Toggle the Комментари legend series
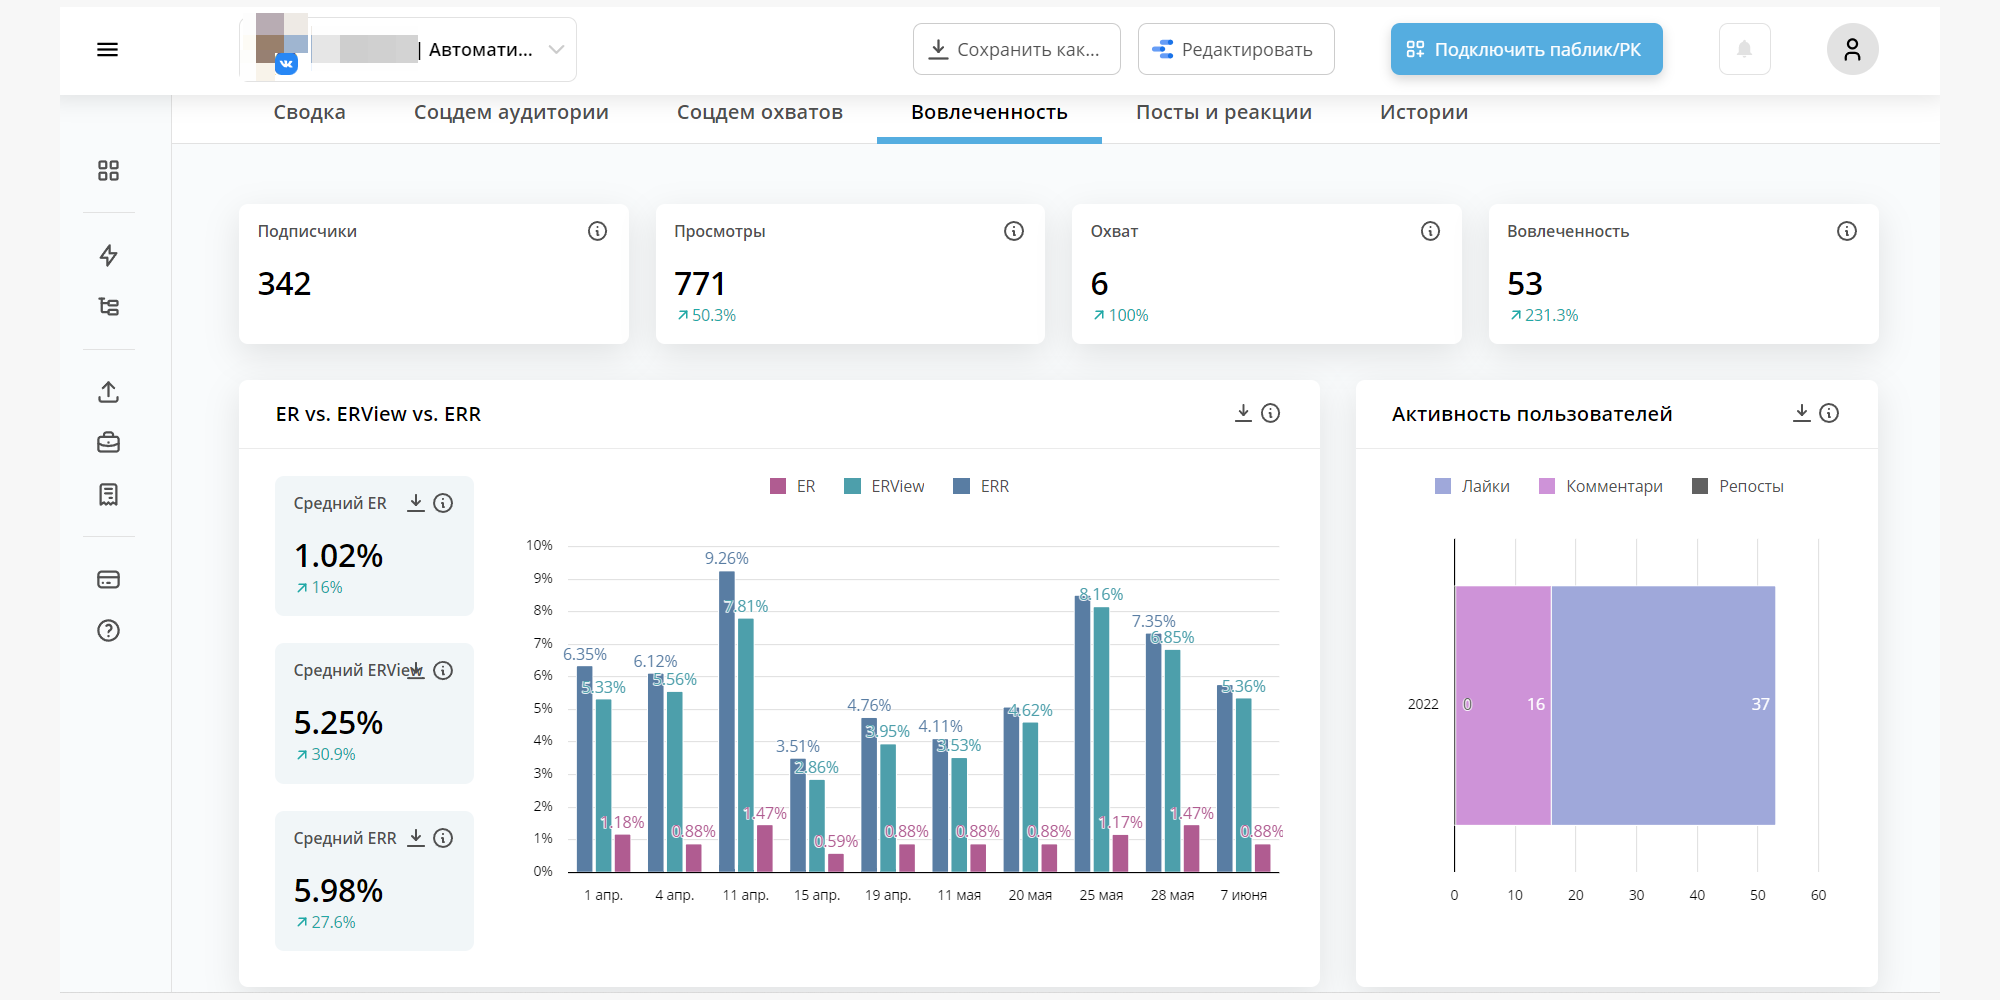 coord(1600,486)
